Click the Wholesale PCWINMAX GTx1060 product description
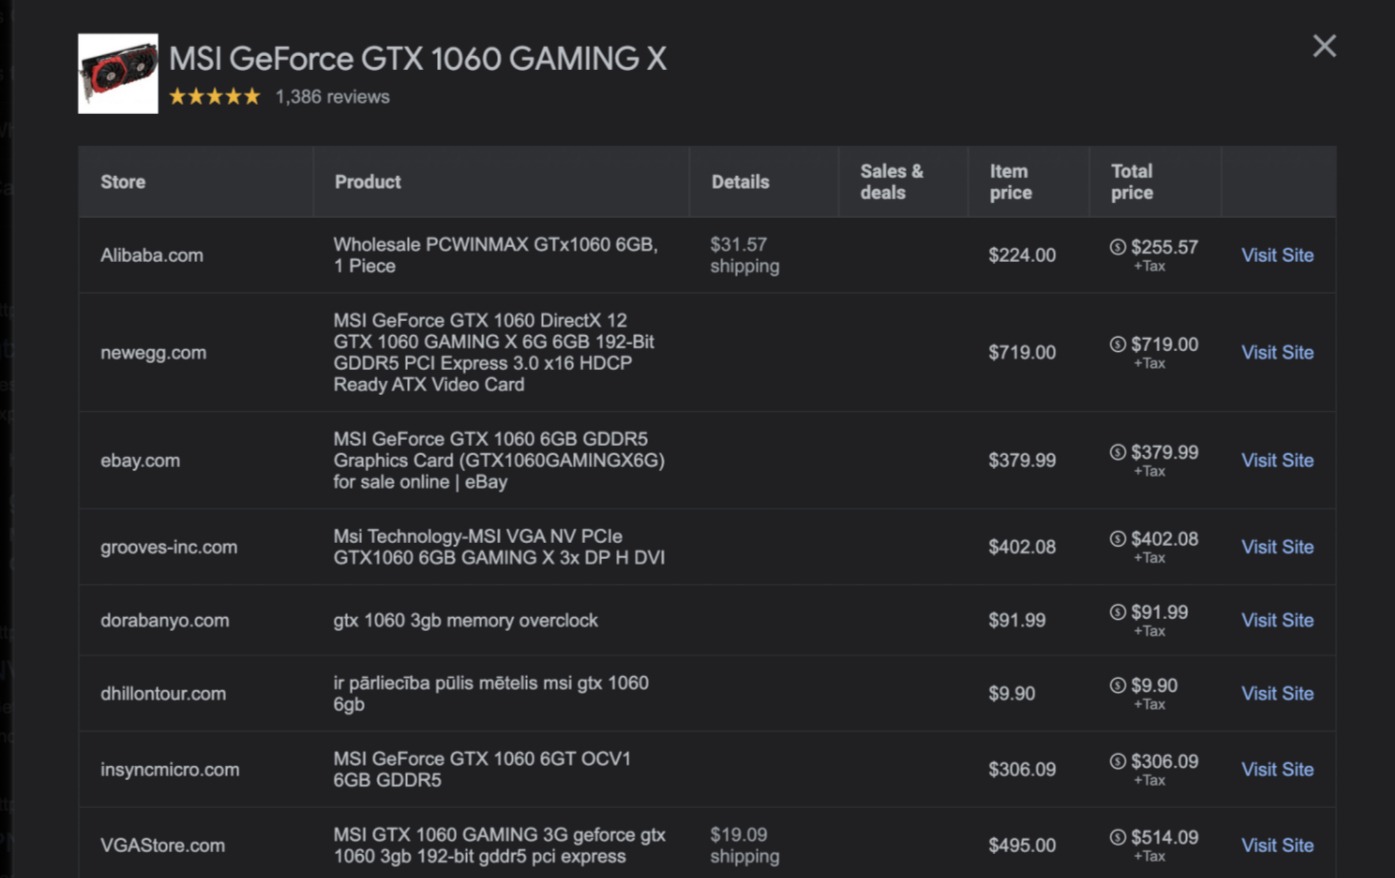This screenshot has width=1395, height=878. click(x=495, y=255)
